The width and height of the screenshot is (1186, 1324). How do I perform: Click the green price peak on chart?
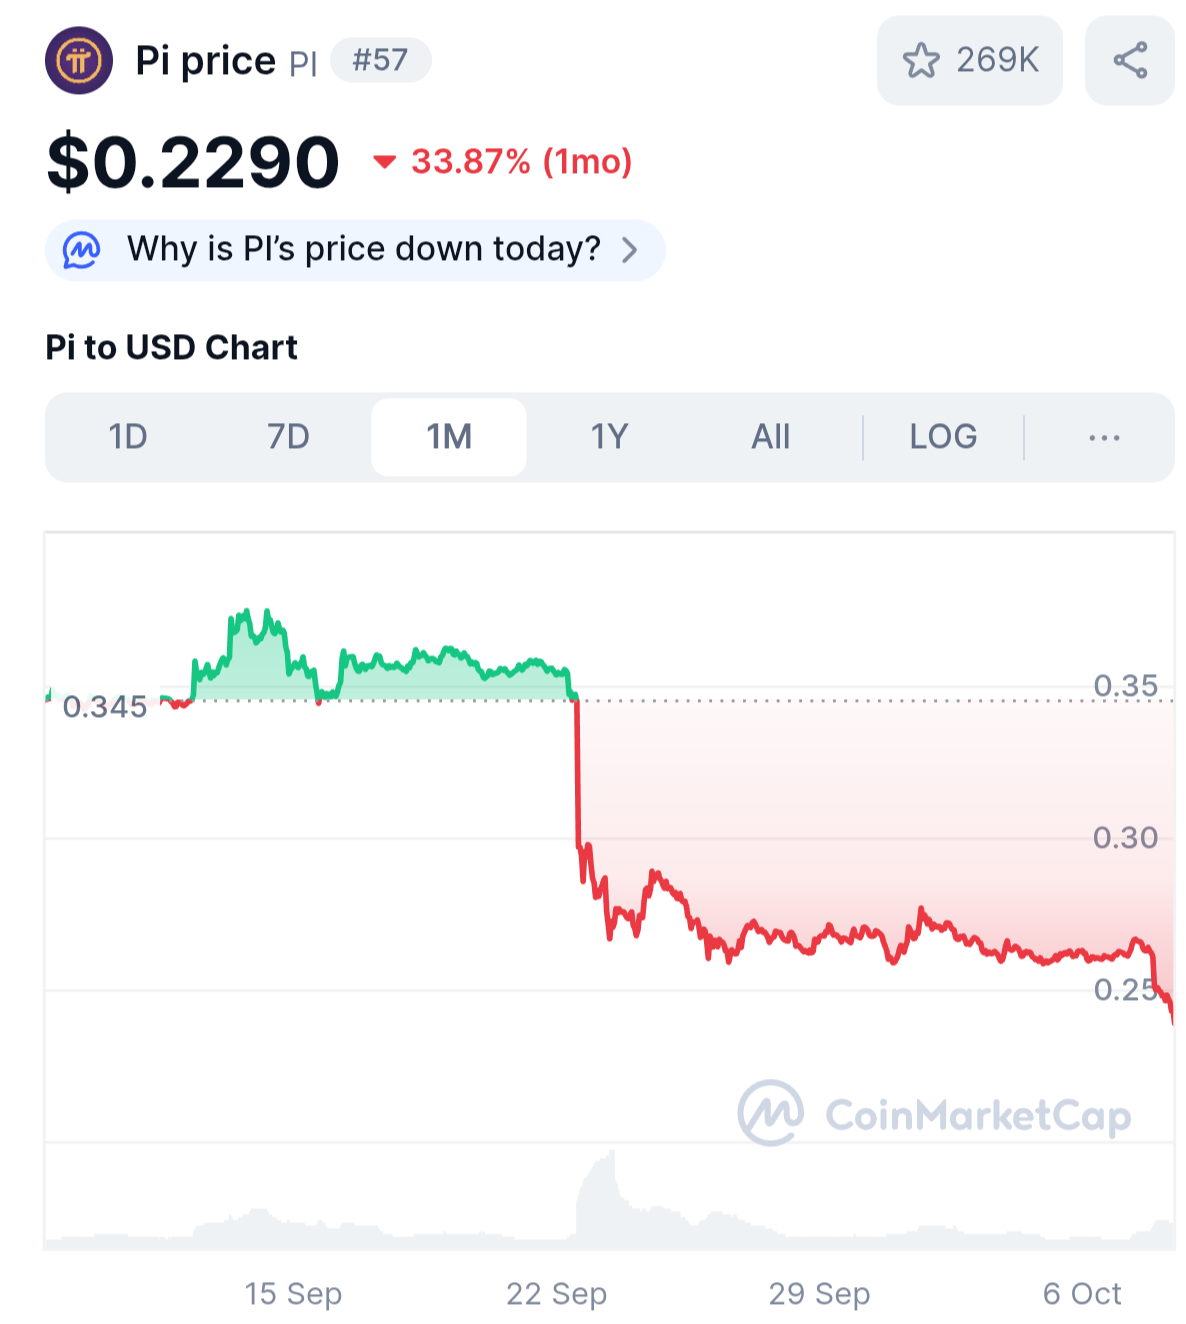click(265, 613)
